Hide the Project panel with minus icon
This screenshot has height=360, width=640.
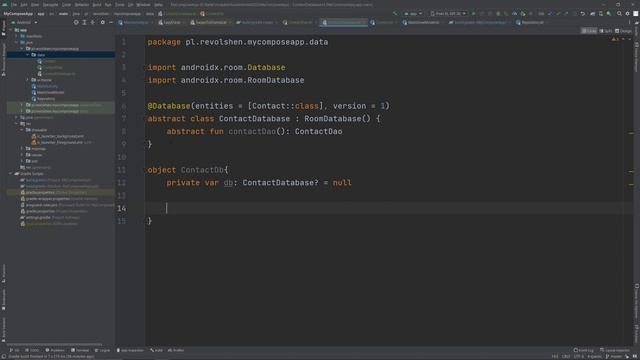111,22
